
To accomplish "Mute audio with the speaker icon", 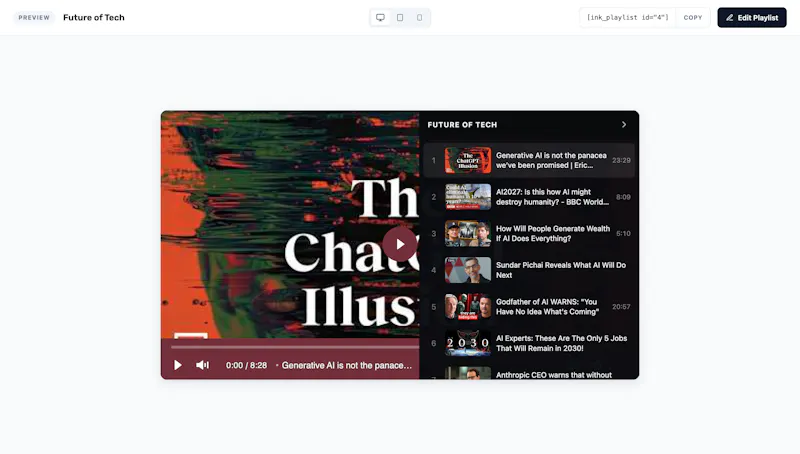I will tap(203, 365).
